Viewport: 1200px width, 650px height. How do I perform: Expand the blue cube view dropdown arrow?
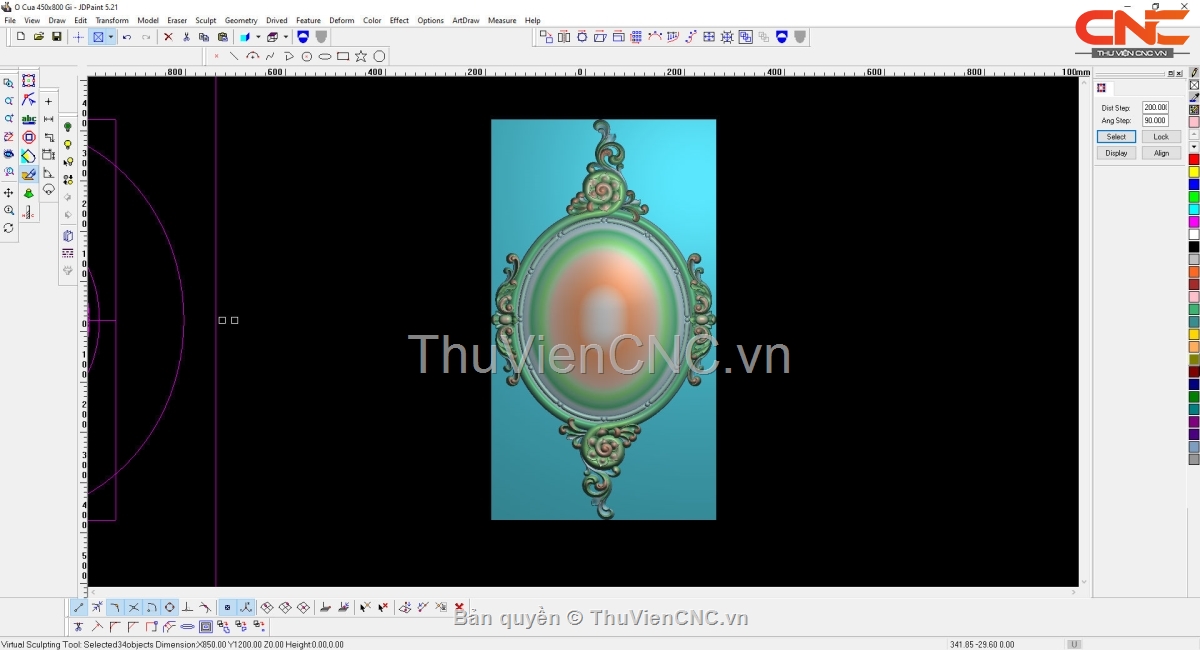coord(258,37)
